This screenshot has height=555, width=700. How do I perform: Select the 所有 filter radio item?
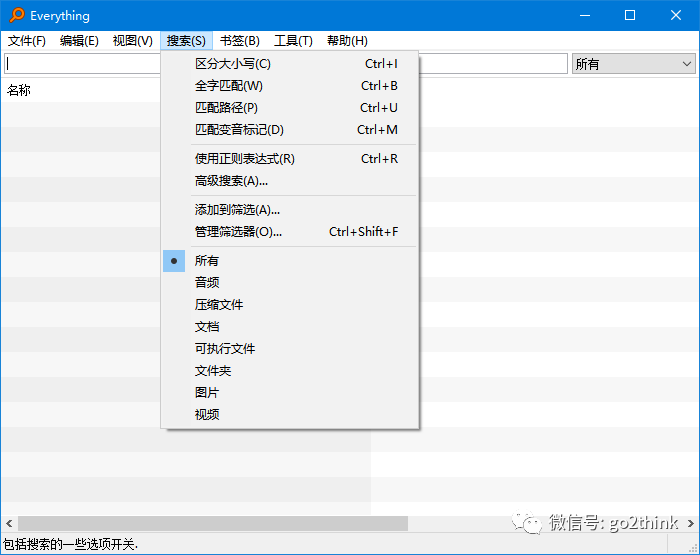click(x=290, y=261)
